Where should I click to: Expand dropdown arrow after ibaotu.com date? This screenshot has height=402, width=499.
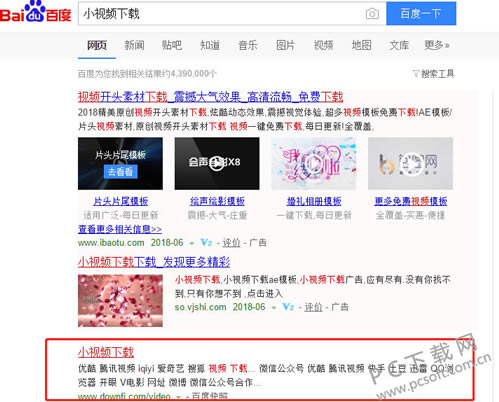pyautogui.click(x=192, y=243)
